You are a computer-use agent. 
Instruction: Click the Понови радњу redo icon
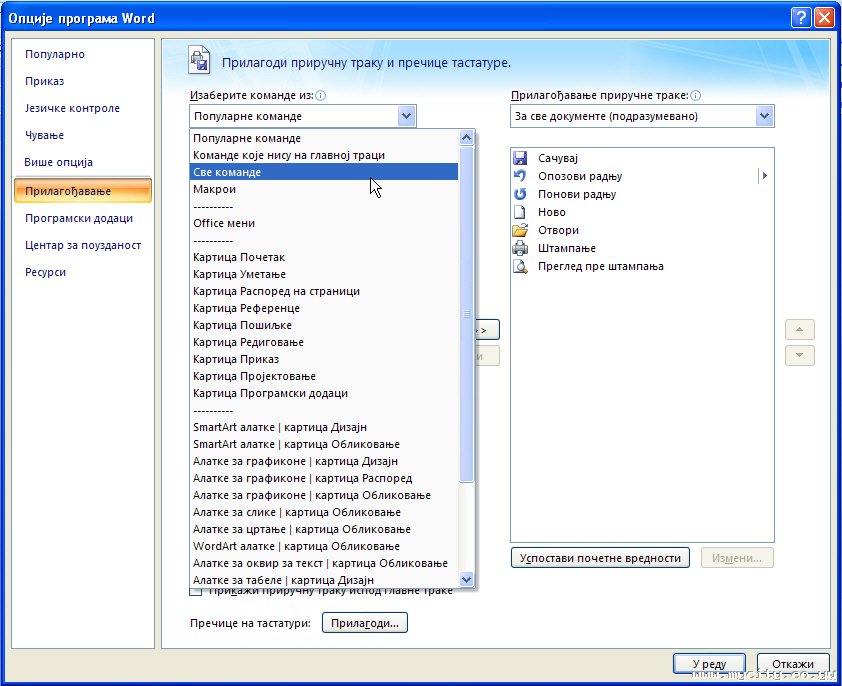tap(520, 194)
